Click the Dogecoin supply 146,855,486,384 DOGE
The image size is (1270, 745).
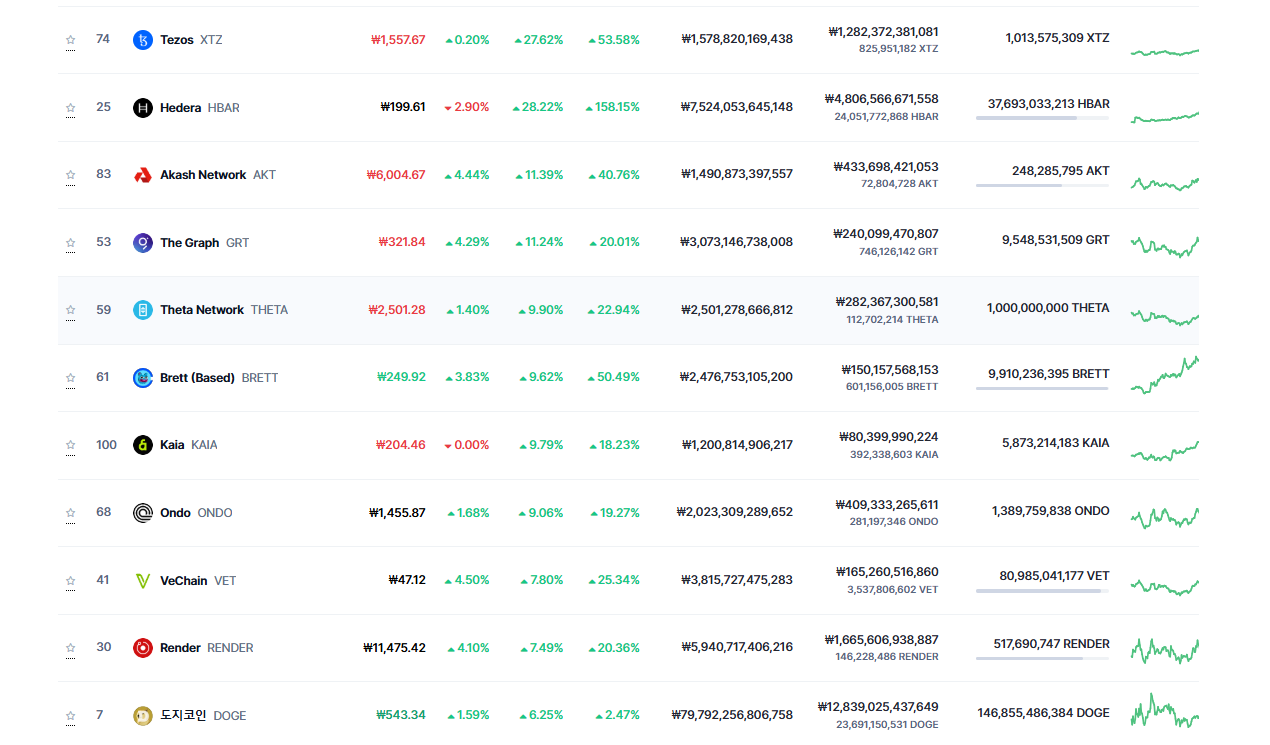(1044, 713)
